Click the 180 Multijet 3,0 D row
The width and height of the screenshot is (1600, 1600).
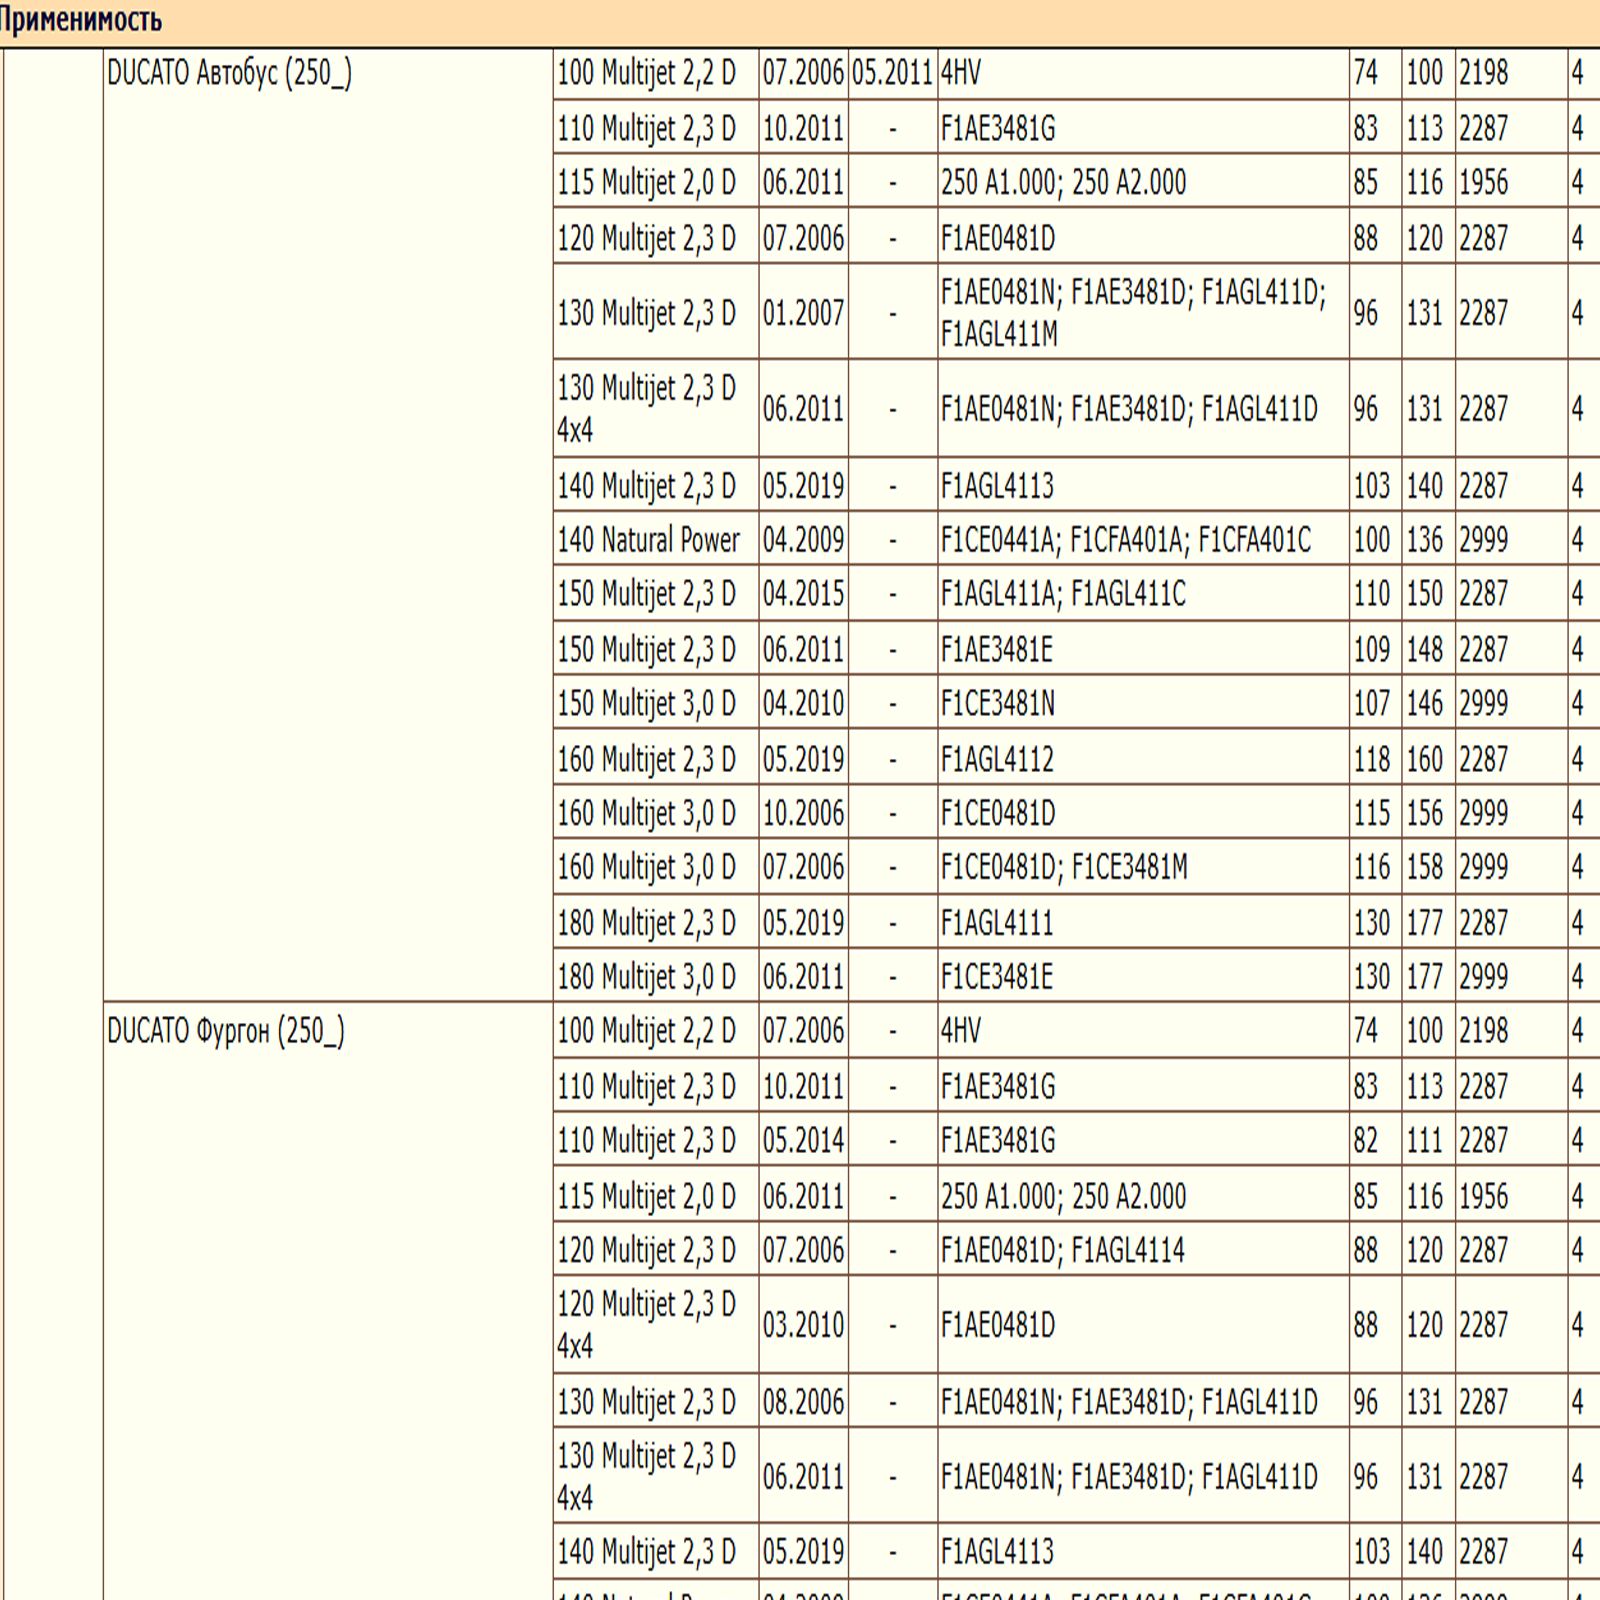point(646,976)
